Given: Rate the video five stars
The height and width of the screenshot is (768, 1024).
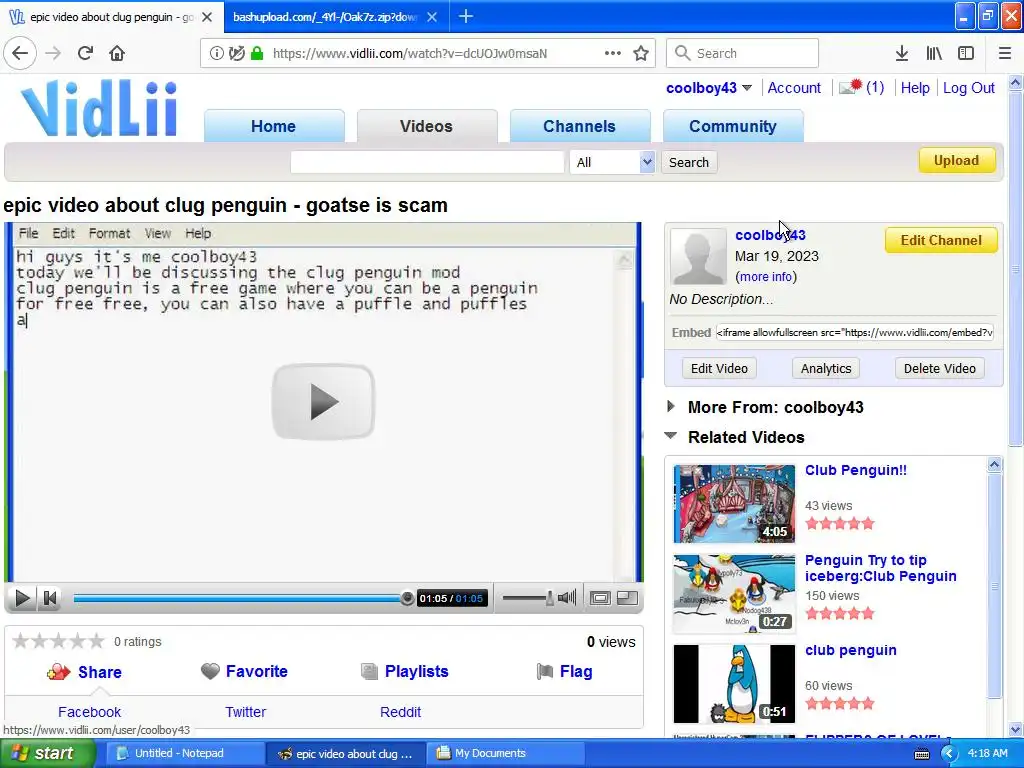Looking at the screenshot, I should [96, 641].
